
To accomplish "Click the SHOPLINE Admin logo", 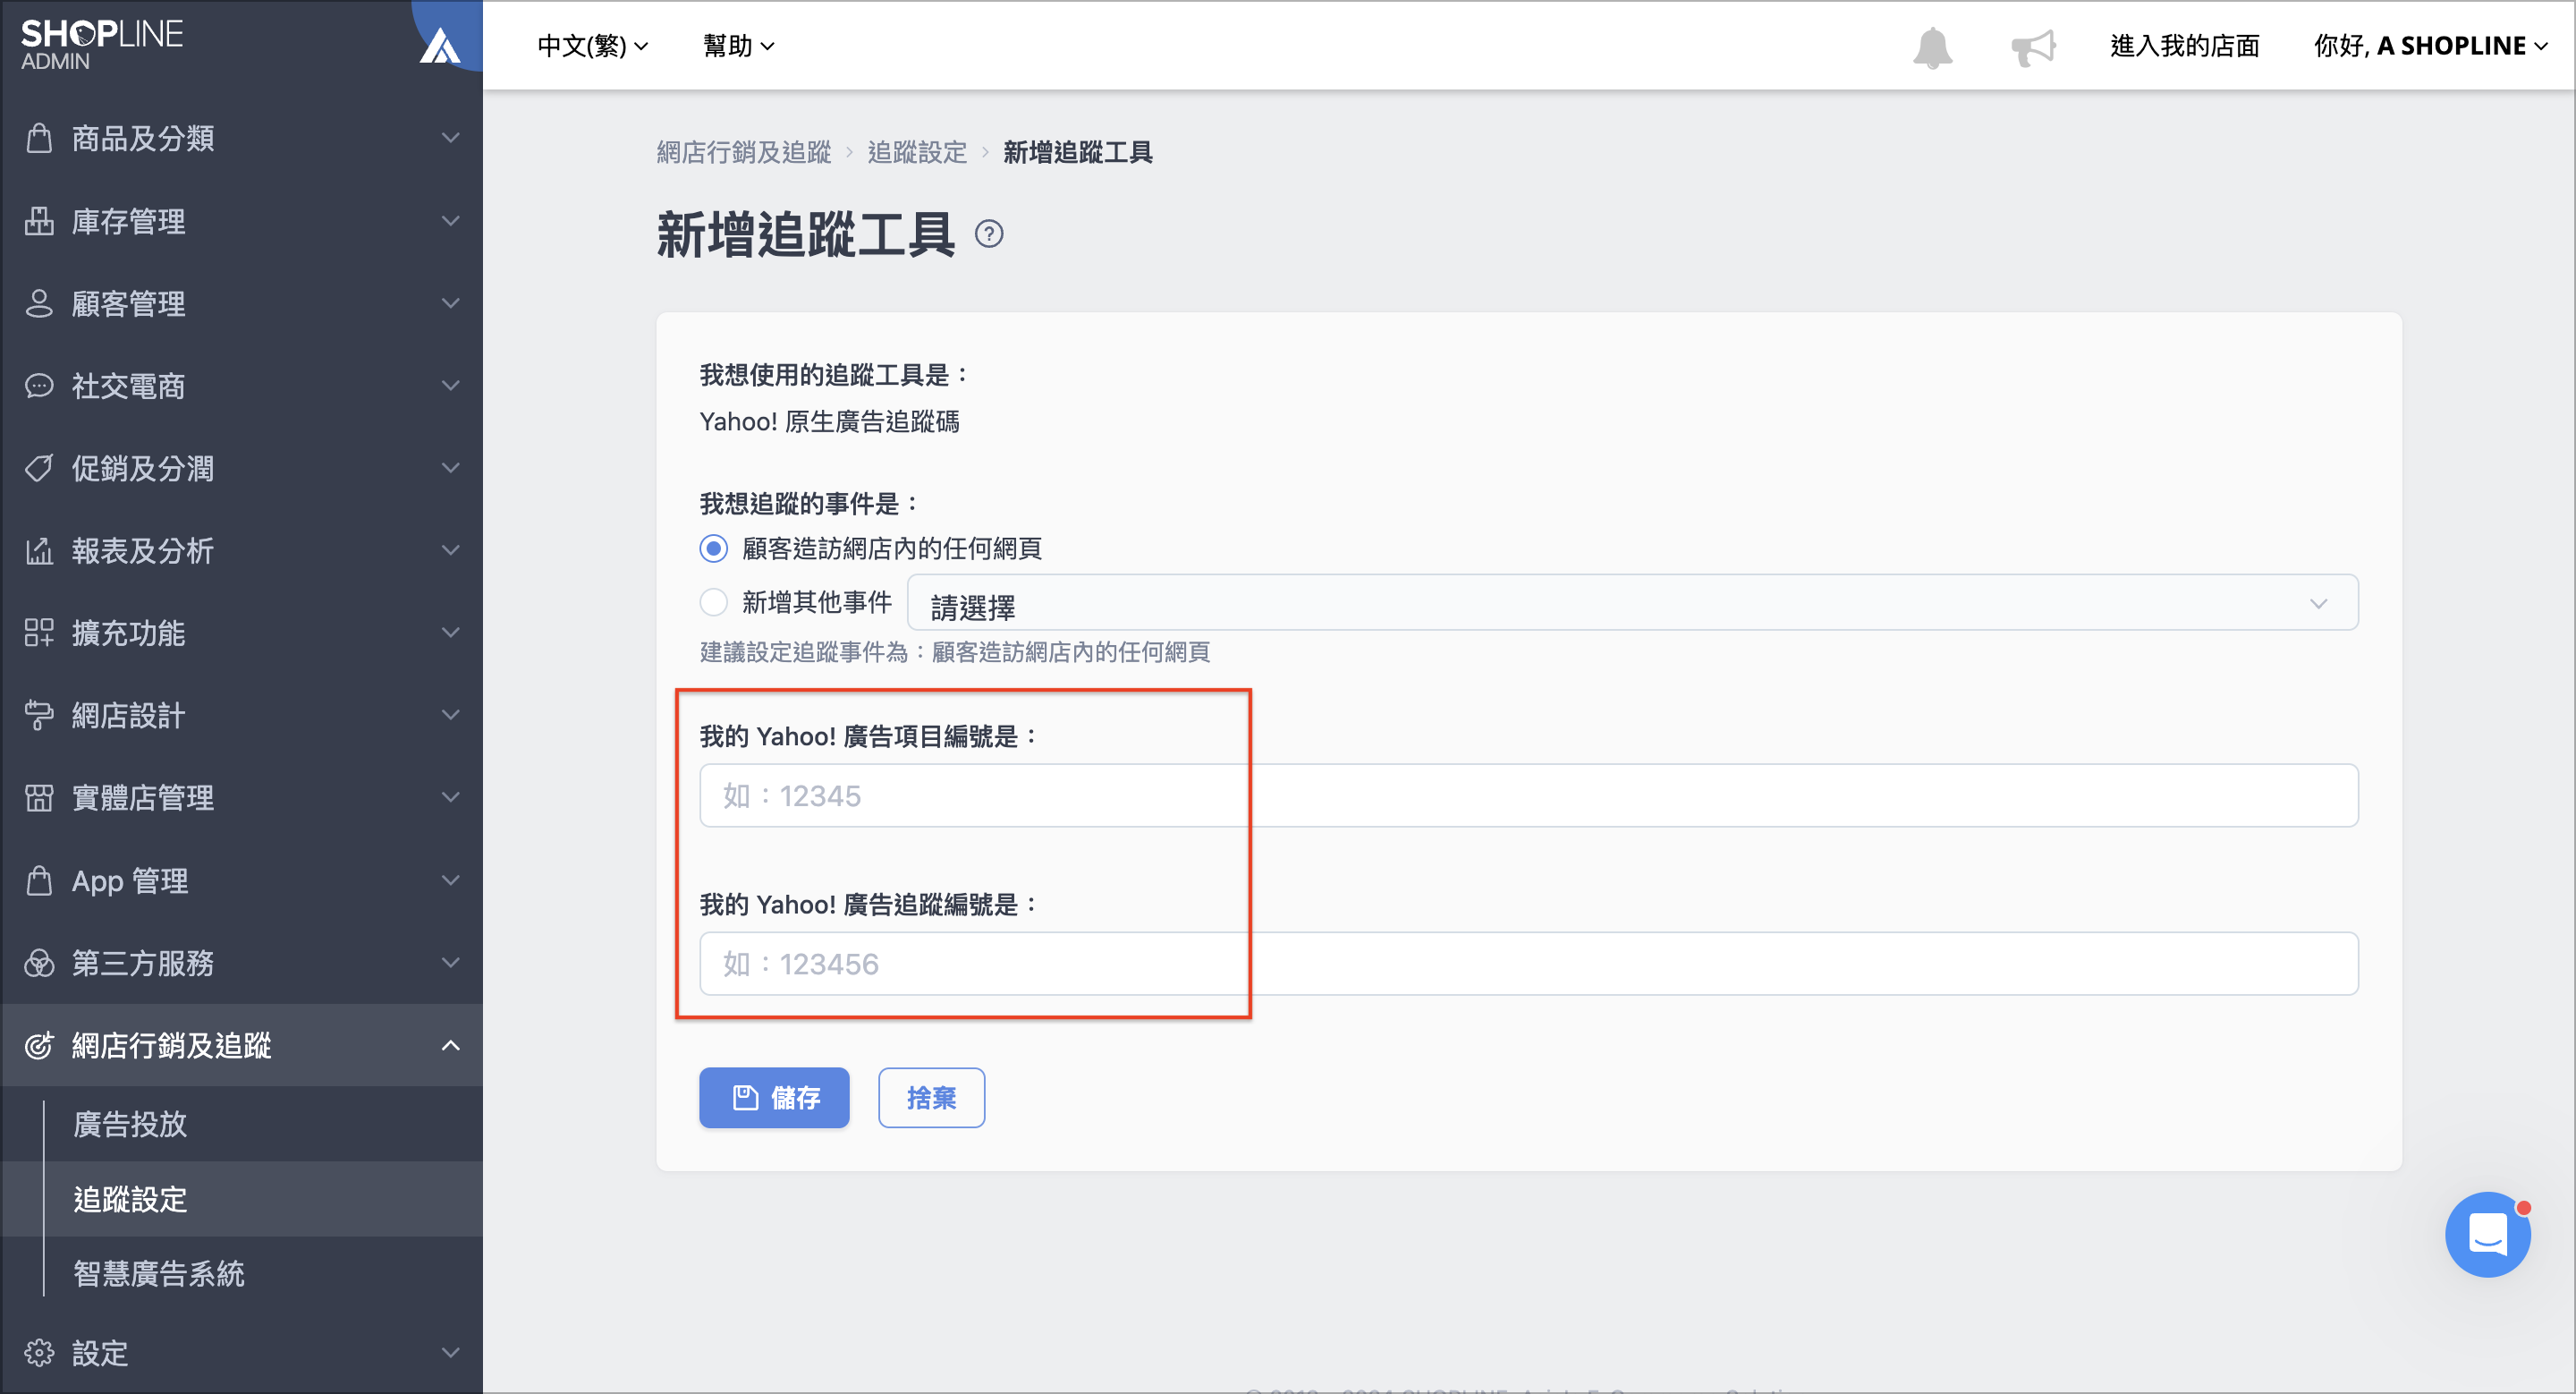I will pyautogui.click(x=101, y=44).
